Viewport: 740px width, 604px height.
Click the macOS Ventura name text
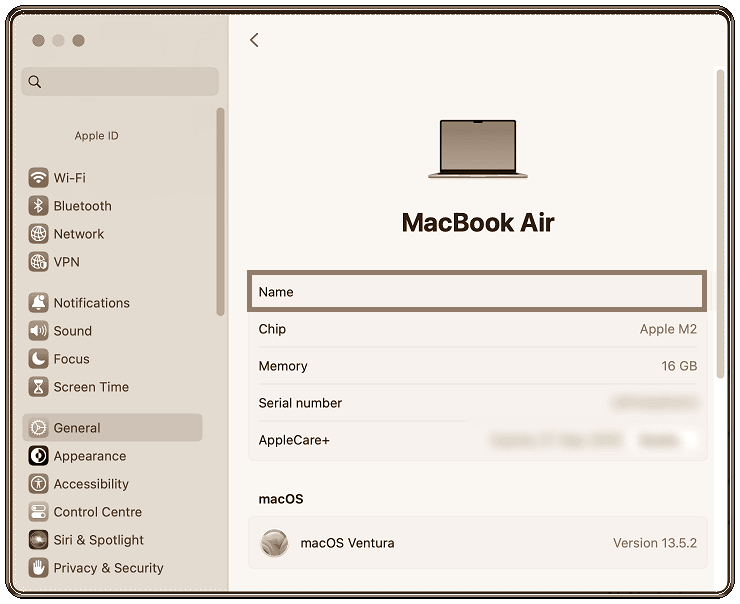pyautogui.click(x=347, y=543)
